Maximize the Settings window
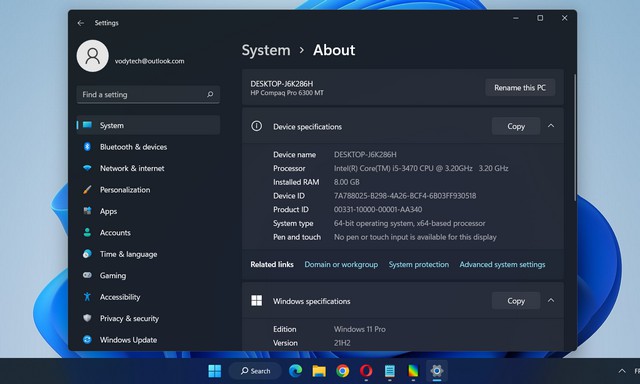Screen dimensions: 640x384 pyautogui.click(x=540, y=18)
